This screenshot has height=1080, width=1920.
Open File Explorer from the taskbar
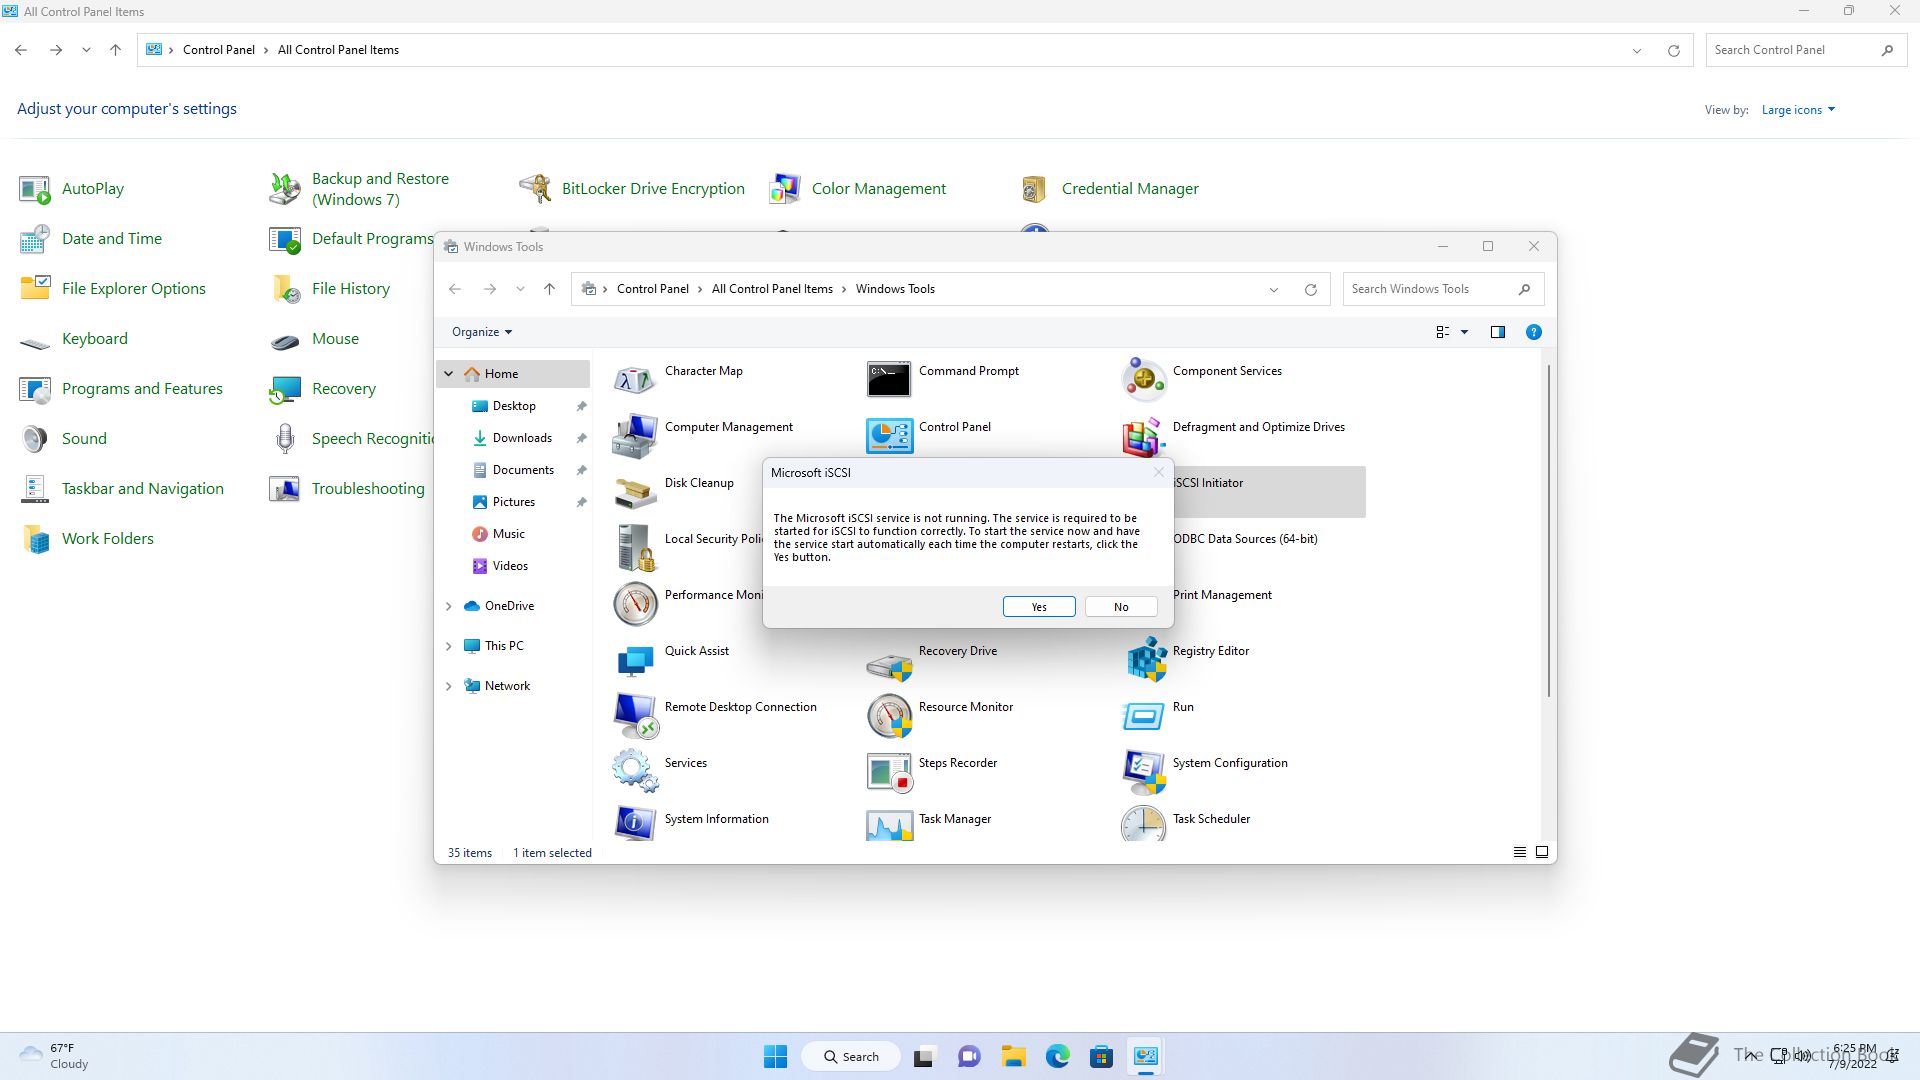tap(1013, 1056)
